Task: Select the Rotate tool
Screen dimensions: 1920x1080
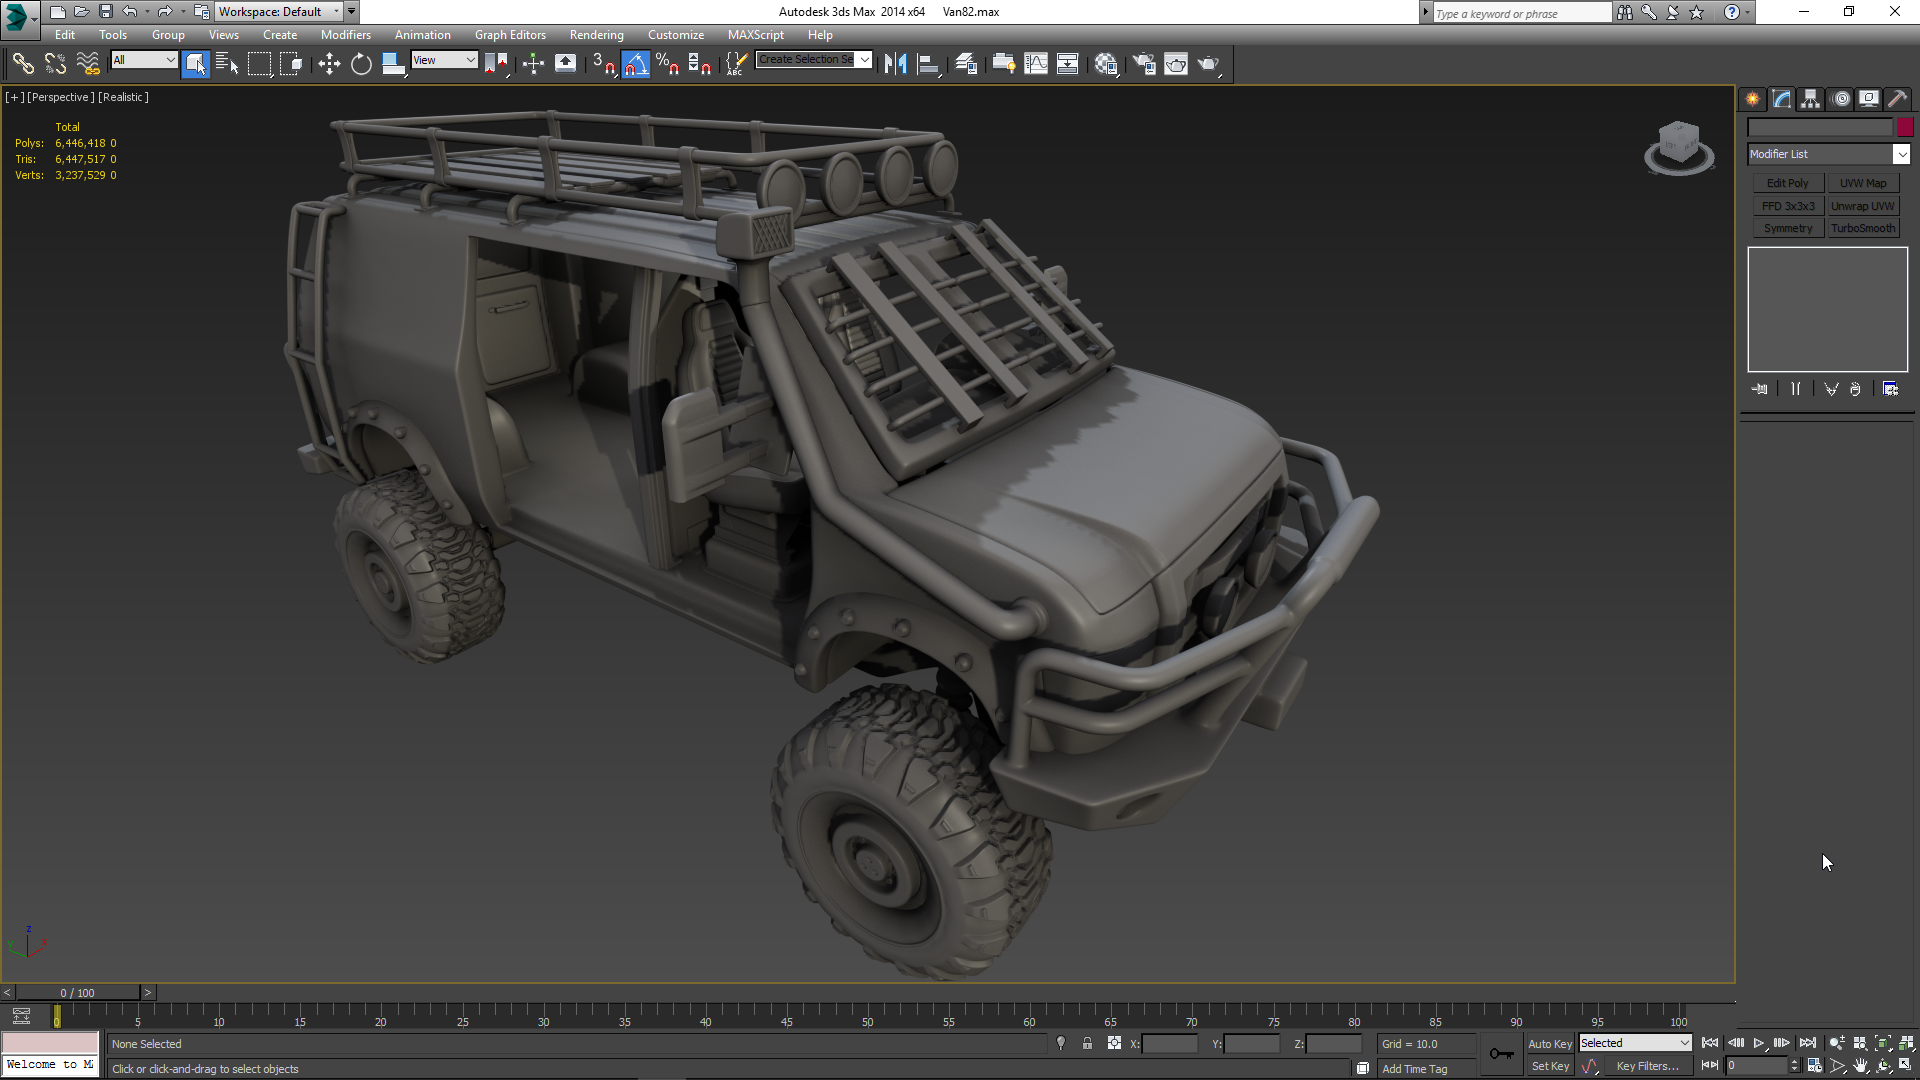Action: pos(361,64)
